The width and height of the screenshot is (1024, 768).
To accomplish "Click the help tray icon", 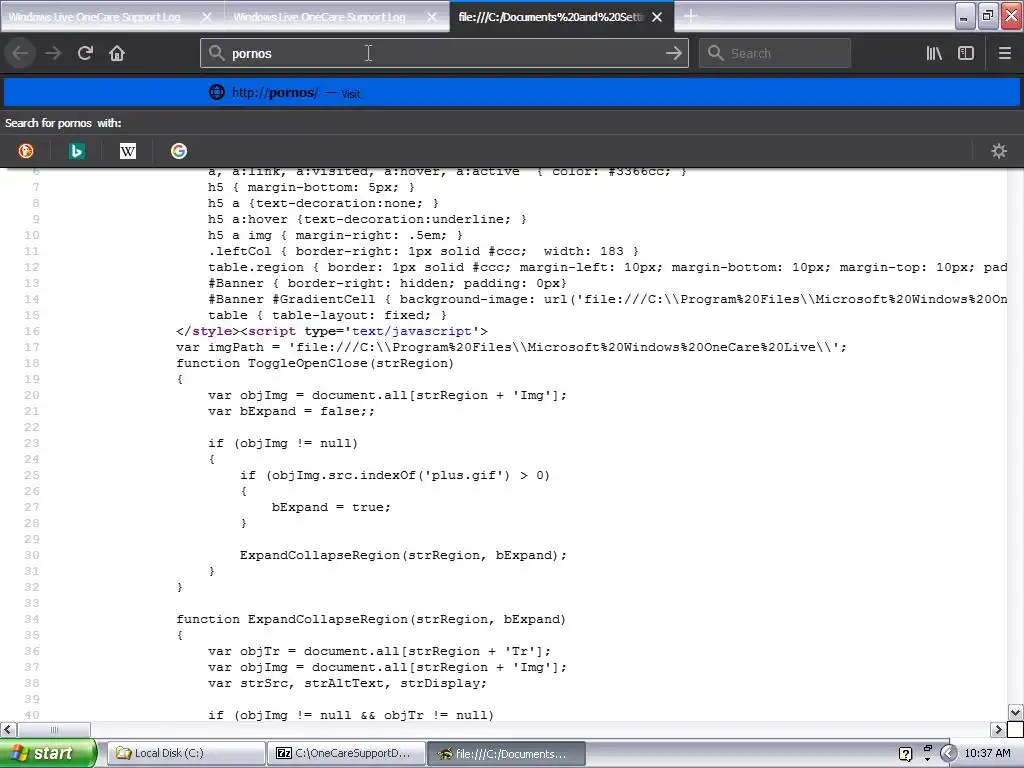I will (x=905, y=754).
